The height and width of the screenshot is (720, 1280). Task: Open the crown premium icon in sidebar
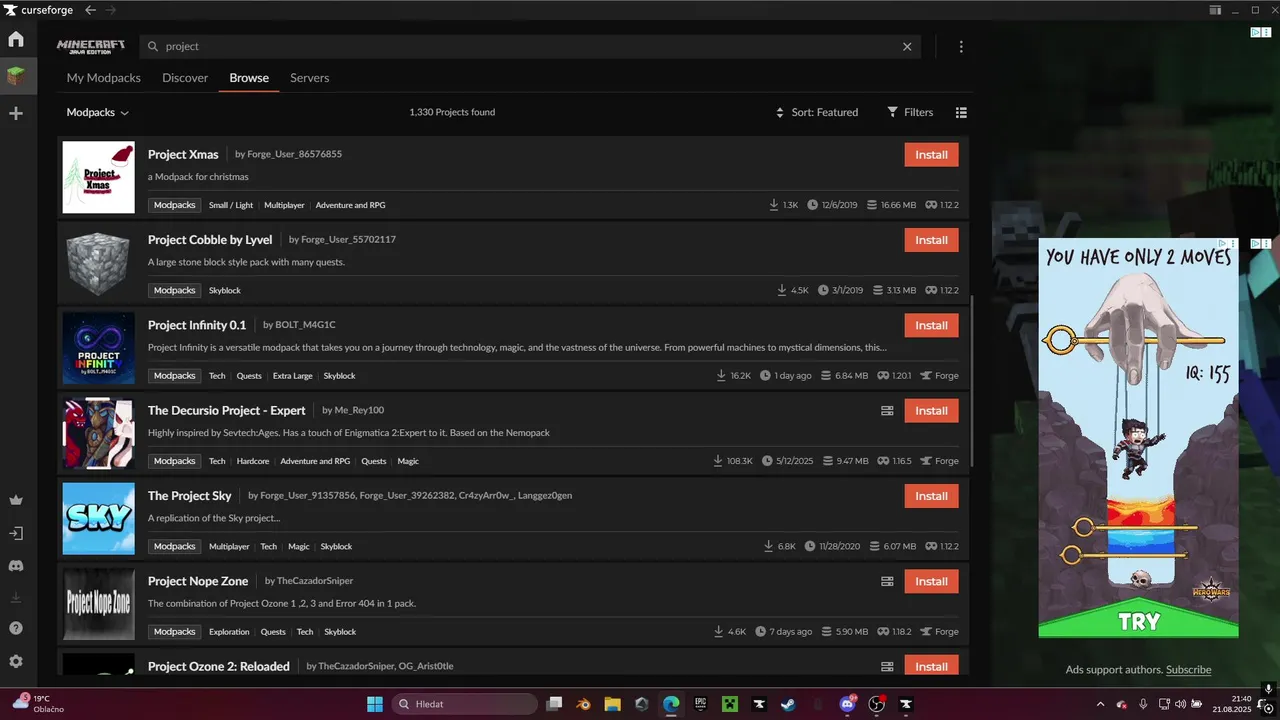pyautogui.click(x=16, y=500)
